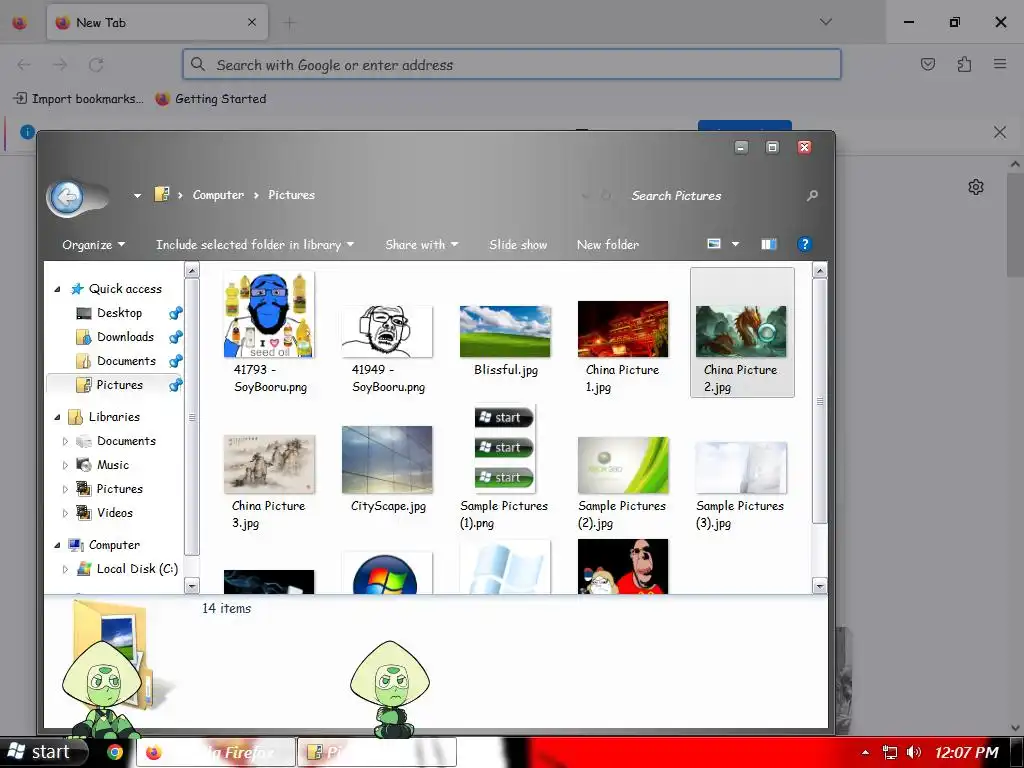This screenshot has height=768, width=1024.
Task: Click the pin icon beside Desktop
Action: pyautogui.click(x=175, y=313)
